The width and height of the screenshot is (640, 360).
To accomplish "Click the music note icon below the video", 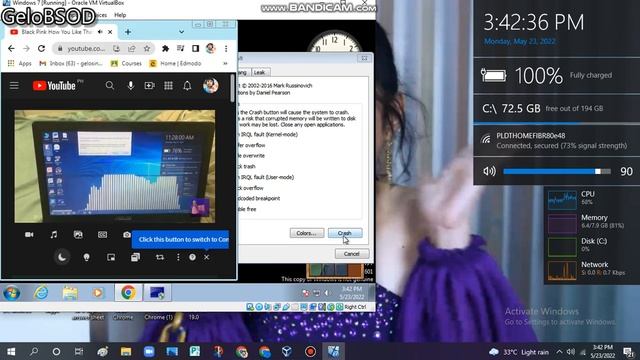I will (x=53, y=235).
